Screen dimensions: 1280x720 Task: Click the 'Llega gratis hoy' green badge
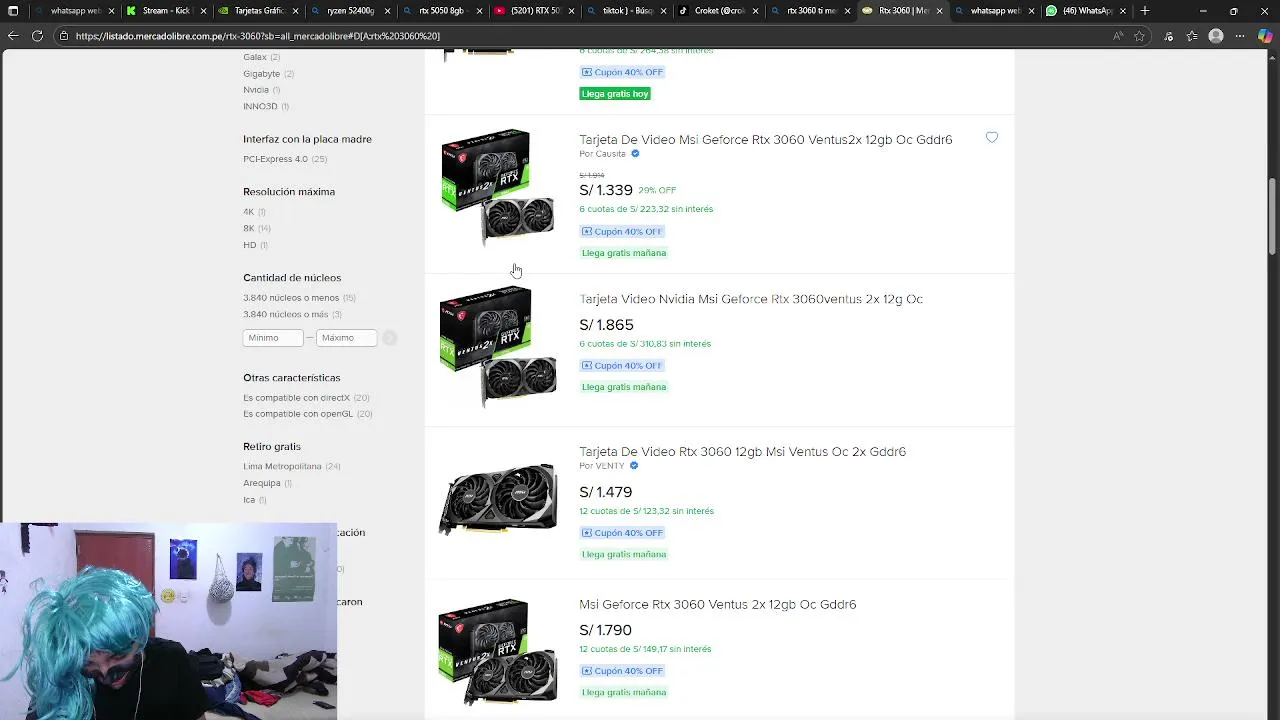(615, 94)
